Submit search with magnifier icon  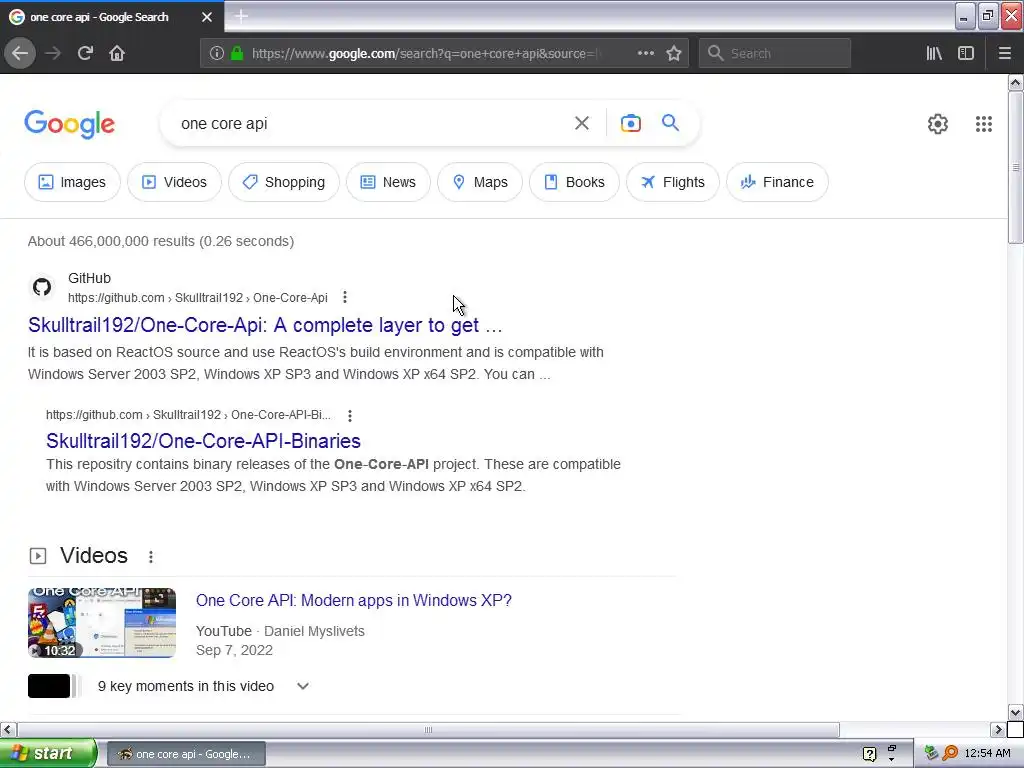point(671,123)
